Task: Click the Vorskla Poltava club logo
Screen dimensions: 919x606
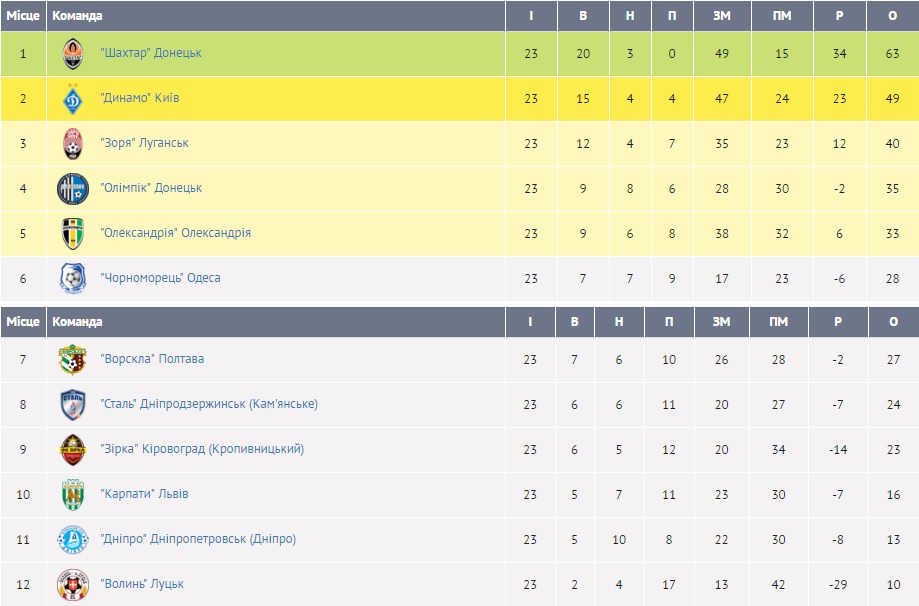Action: click(x=73, y=359)
